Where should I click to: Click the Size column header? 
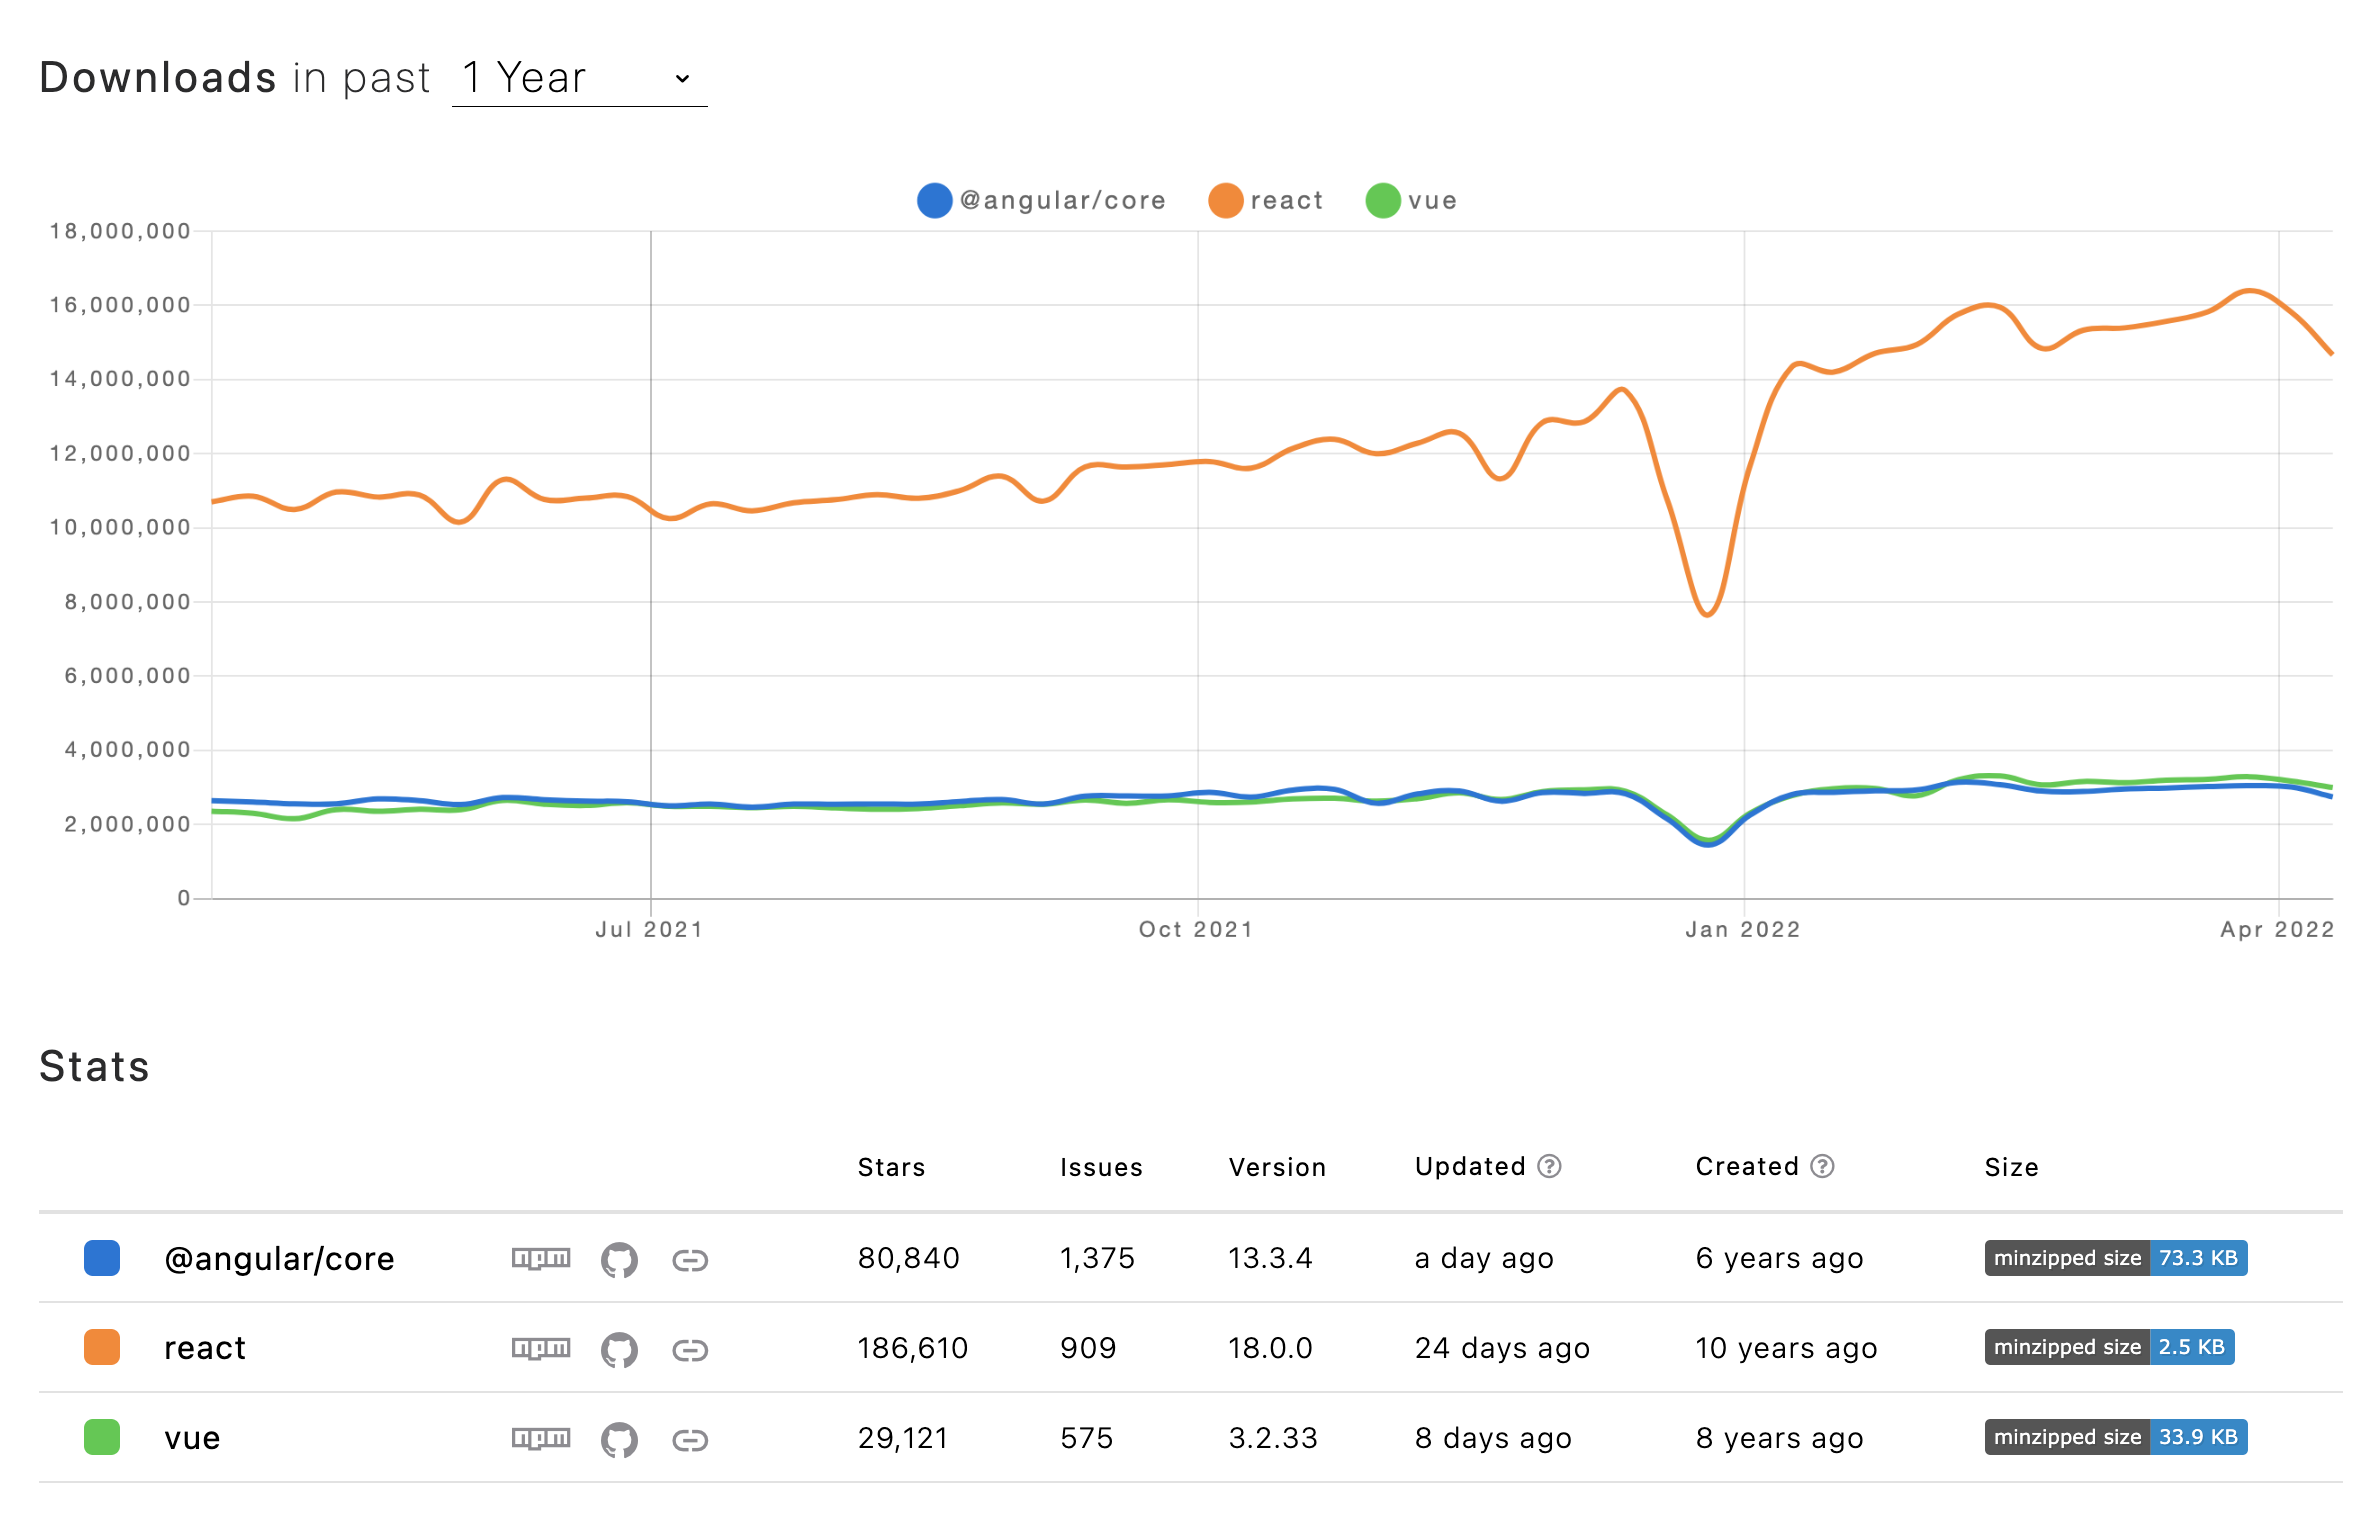tap(2011, 1167)
